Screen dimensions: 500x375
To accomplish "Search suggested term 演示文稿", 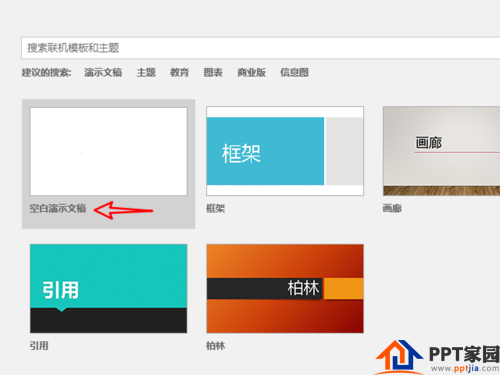I will (103, 72).
